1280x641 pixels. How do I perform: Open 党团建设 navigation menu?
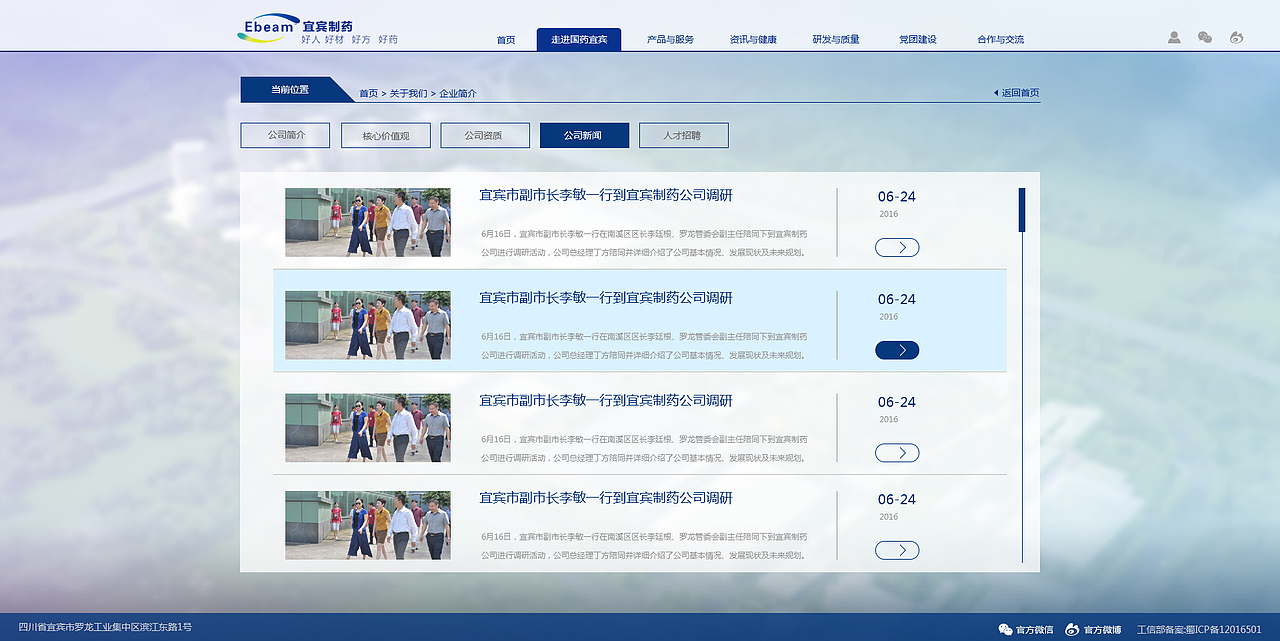click(x=918, y=40)
